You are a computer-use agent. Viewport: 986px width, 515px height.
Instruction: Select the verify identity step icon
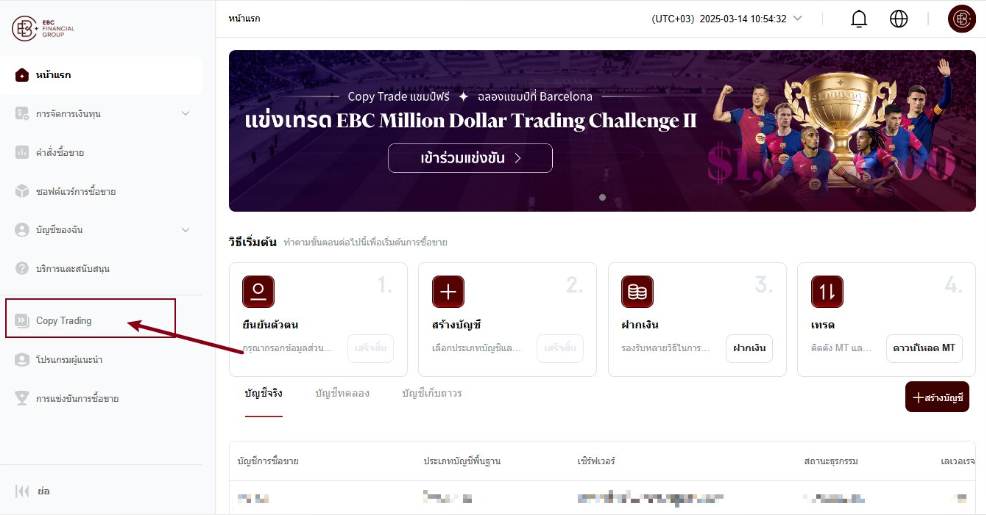(258, 292)
